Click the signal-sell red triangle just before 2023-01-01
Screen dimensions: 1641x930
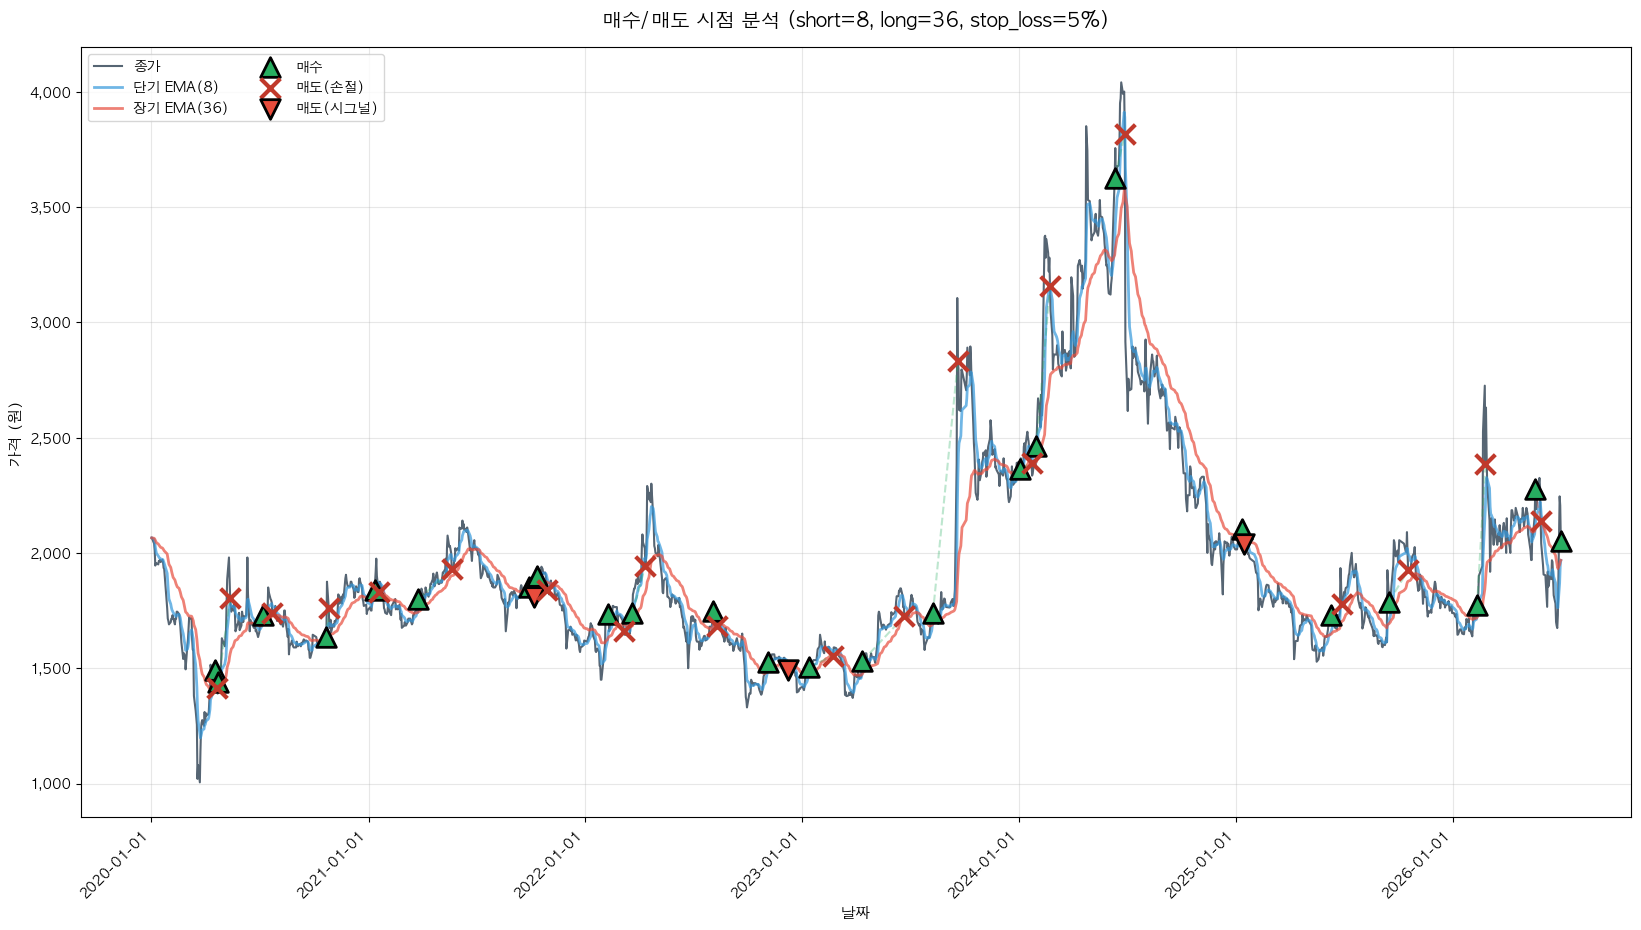pyautogui.click(x=788, y=668)
